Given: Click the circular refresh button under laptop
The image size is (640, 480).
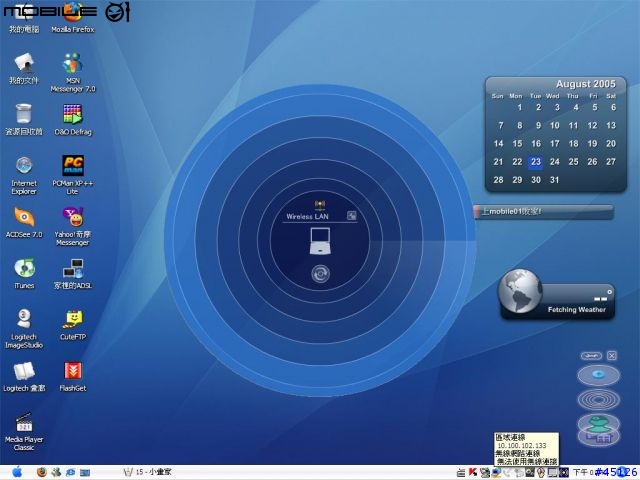Looking at the screenshot, I should tap(320, 274).
